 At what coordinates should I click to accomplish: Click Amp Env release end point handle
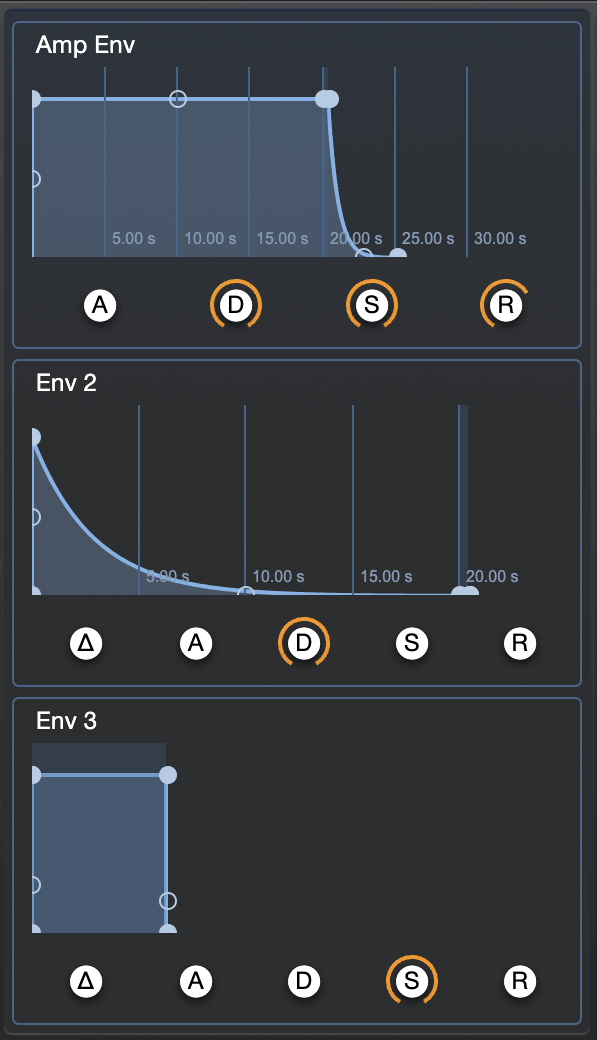coord(397,253)
